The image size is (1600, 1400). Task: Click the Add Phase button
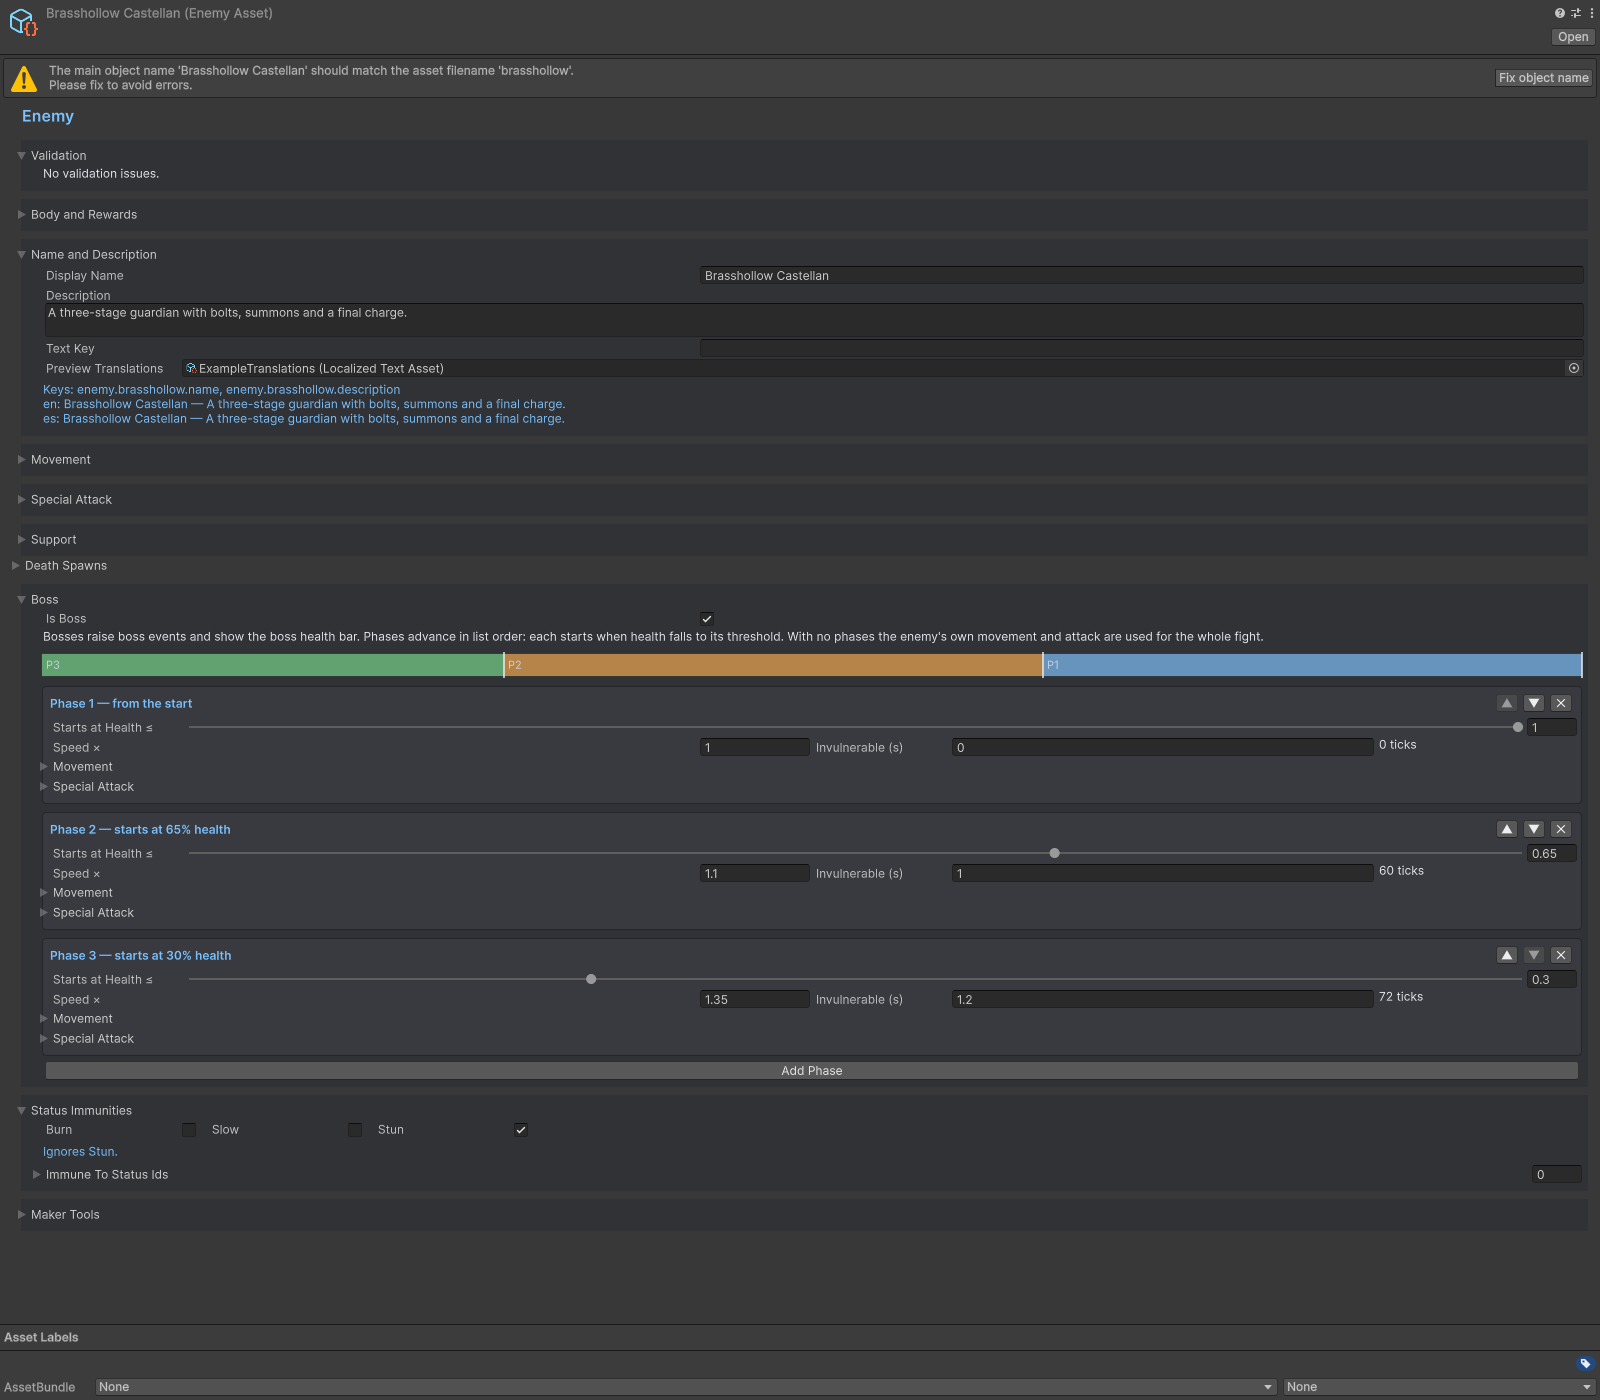812,1071
